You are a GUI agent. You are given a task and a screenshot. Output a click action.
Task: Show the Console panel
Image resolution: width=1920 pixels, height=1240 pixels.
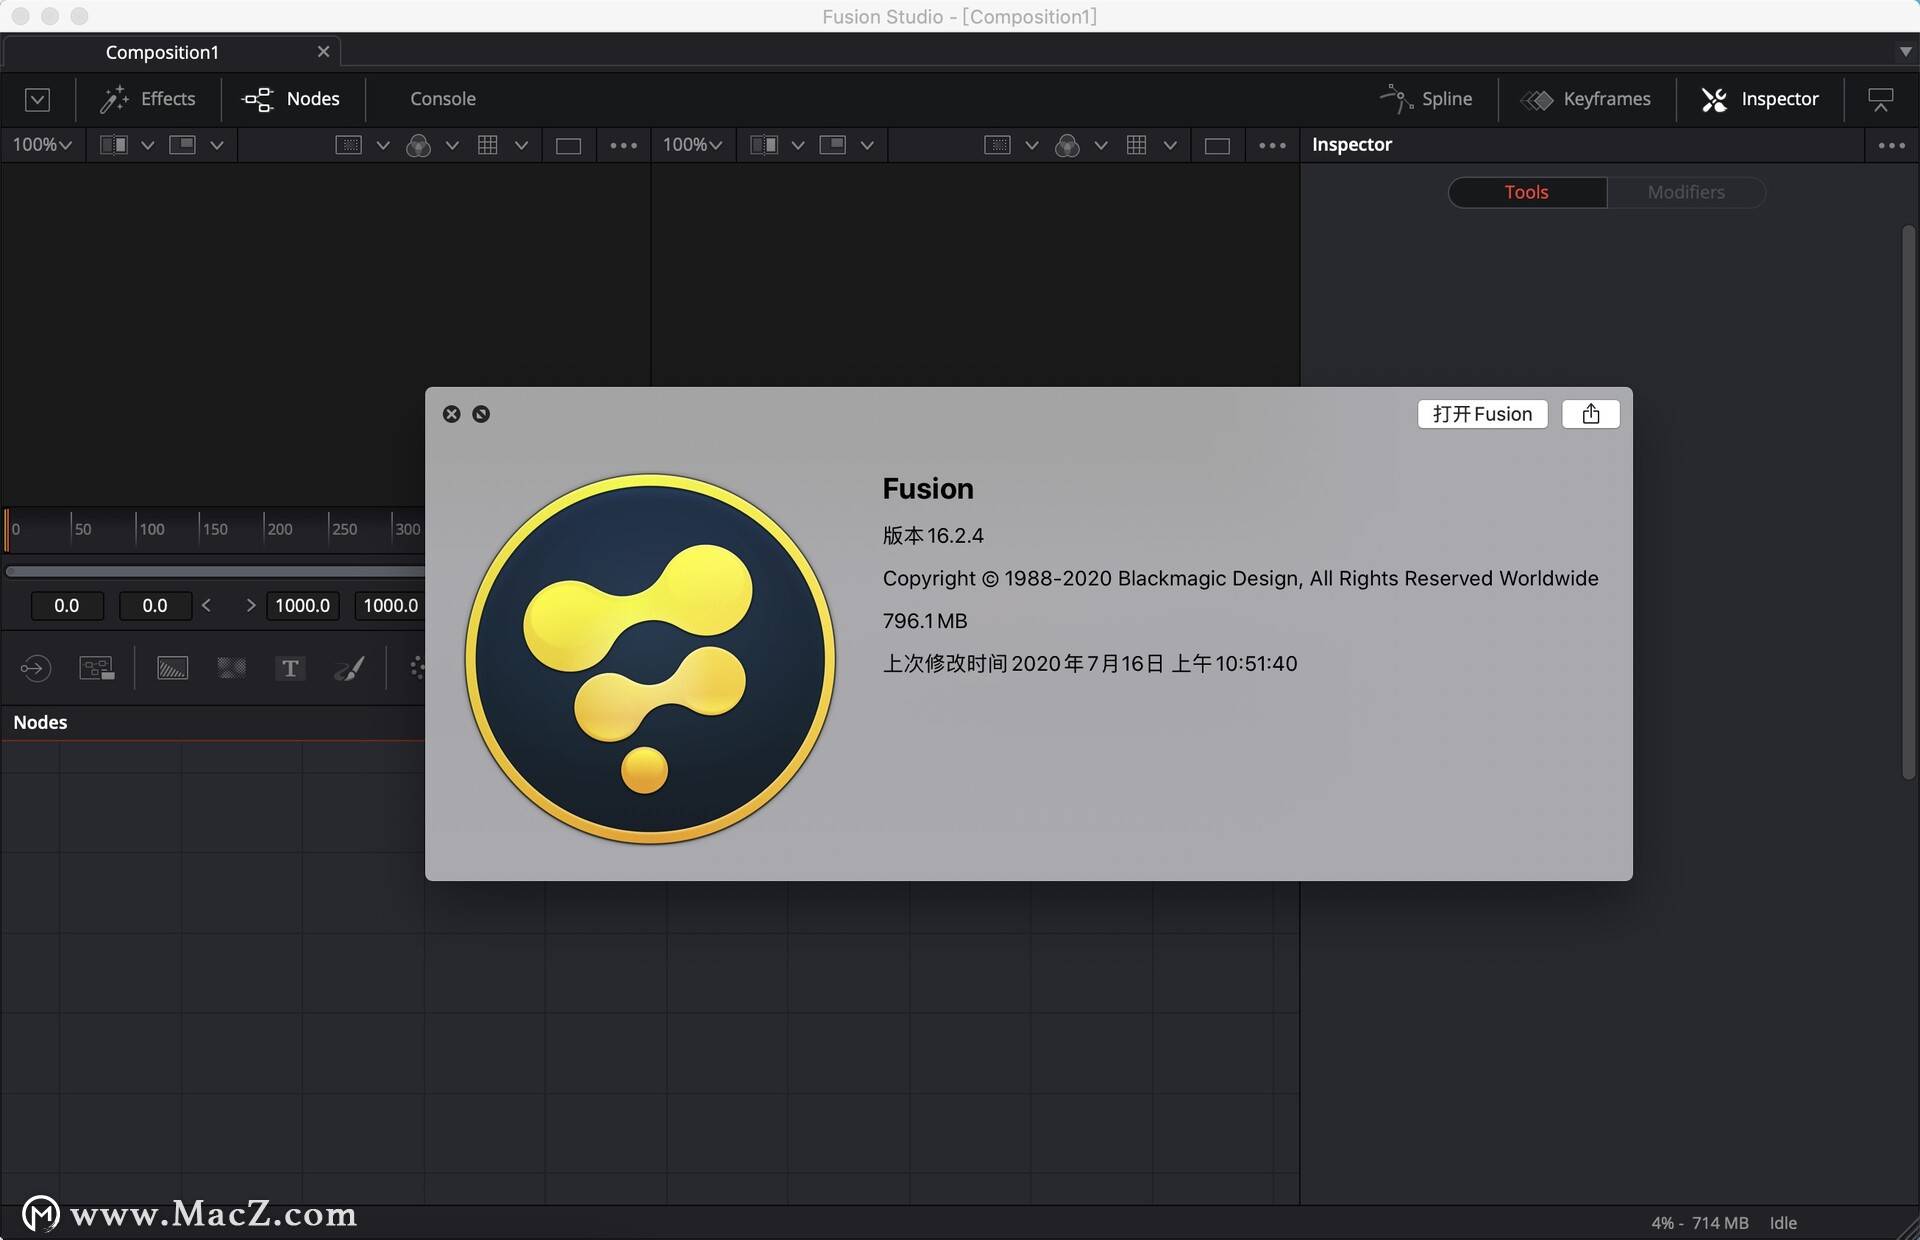(x=442, y=99)
